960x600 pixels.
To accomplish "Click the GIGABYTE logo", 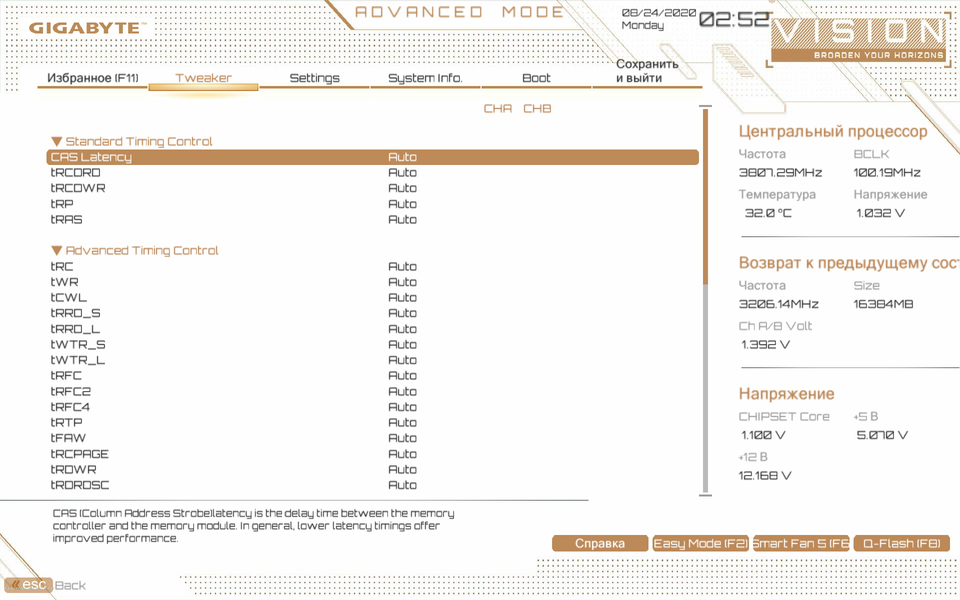I will (x=88, y=28).
